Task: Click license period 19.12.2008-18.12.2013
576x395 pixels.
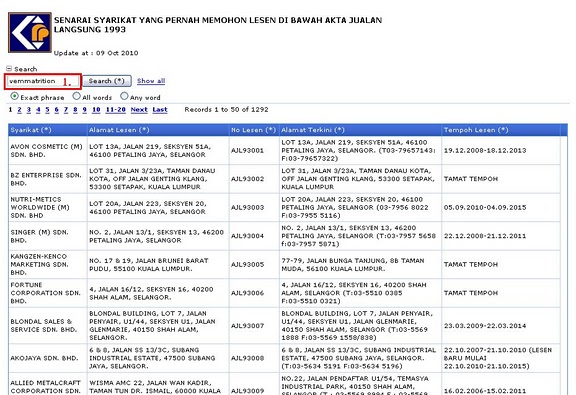Action: [485, 151]
